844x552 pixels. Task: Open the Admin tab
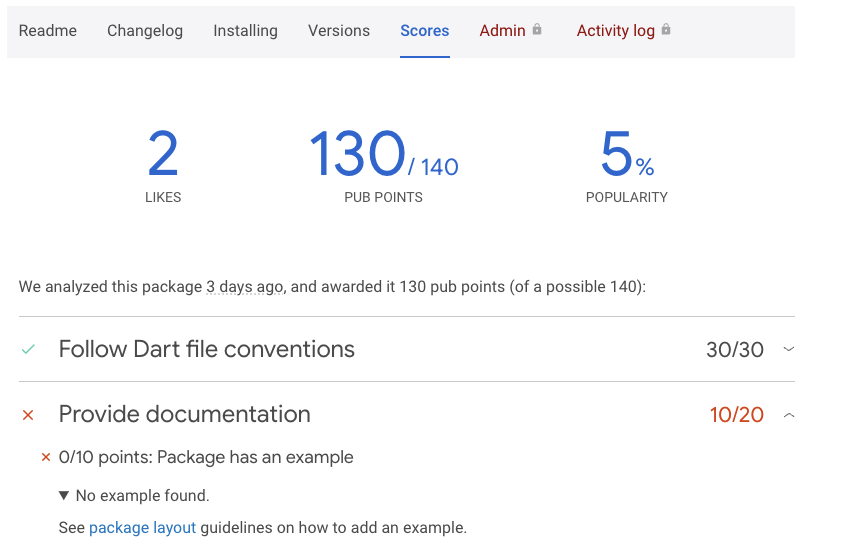502,31
